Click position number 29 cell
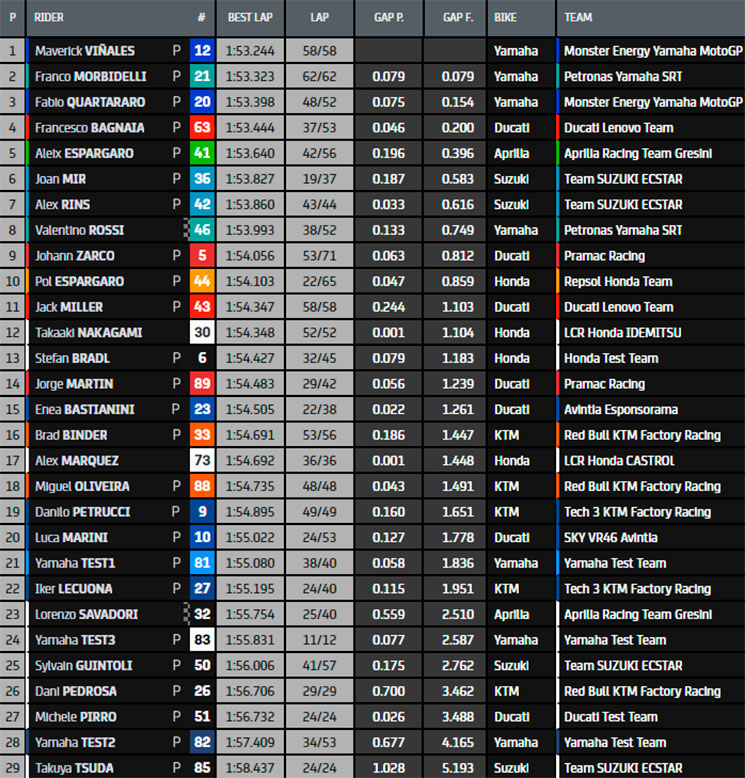 coord(12,768)
